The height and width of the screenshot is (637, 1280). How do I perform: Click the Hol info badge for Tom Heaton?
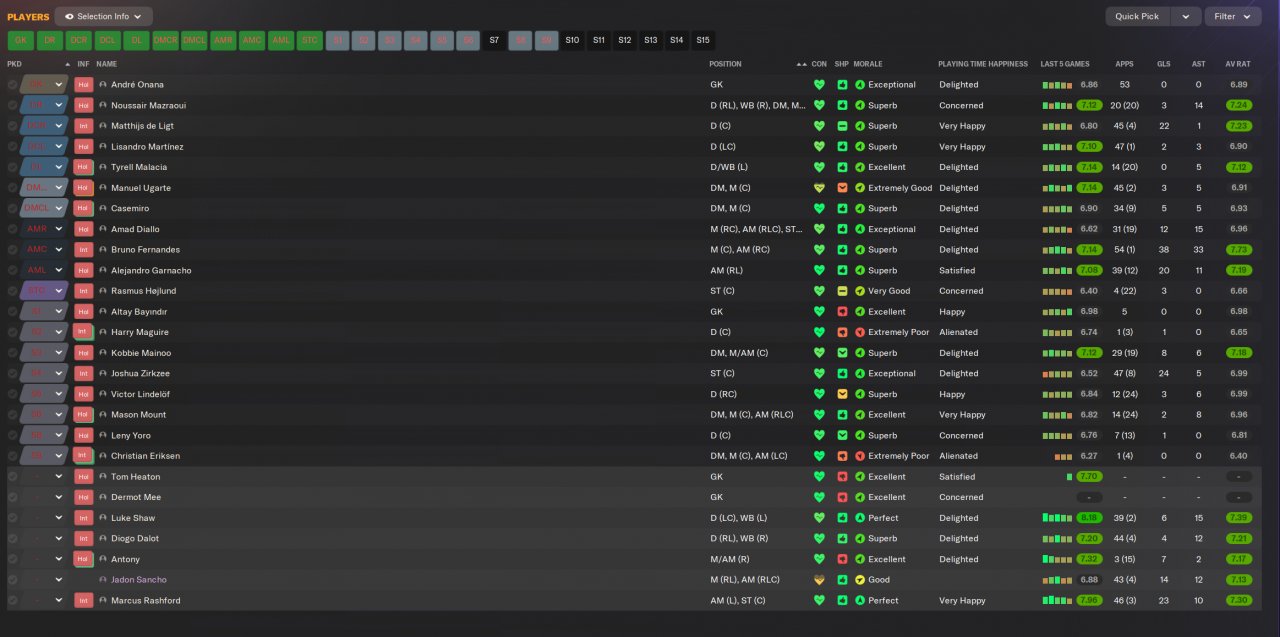84,477
